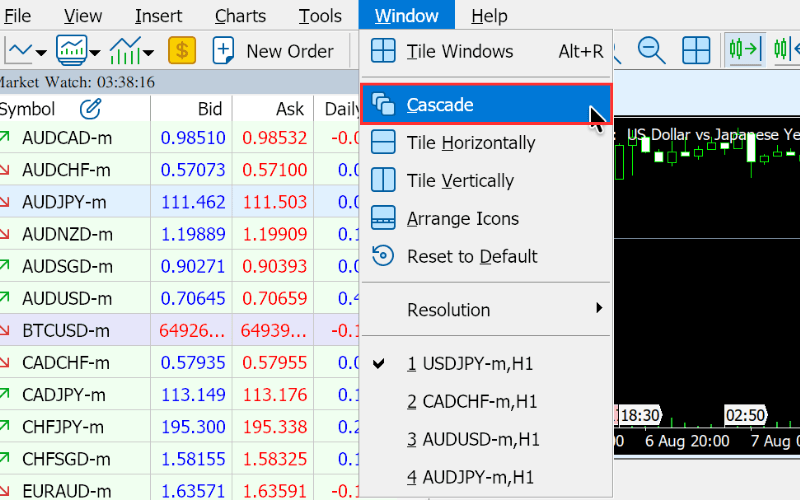
Task: Click the Market Watch panel title bar
Action: (x=179, y=82)
